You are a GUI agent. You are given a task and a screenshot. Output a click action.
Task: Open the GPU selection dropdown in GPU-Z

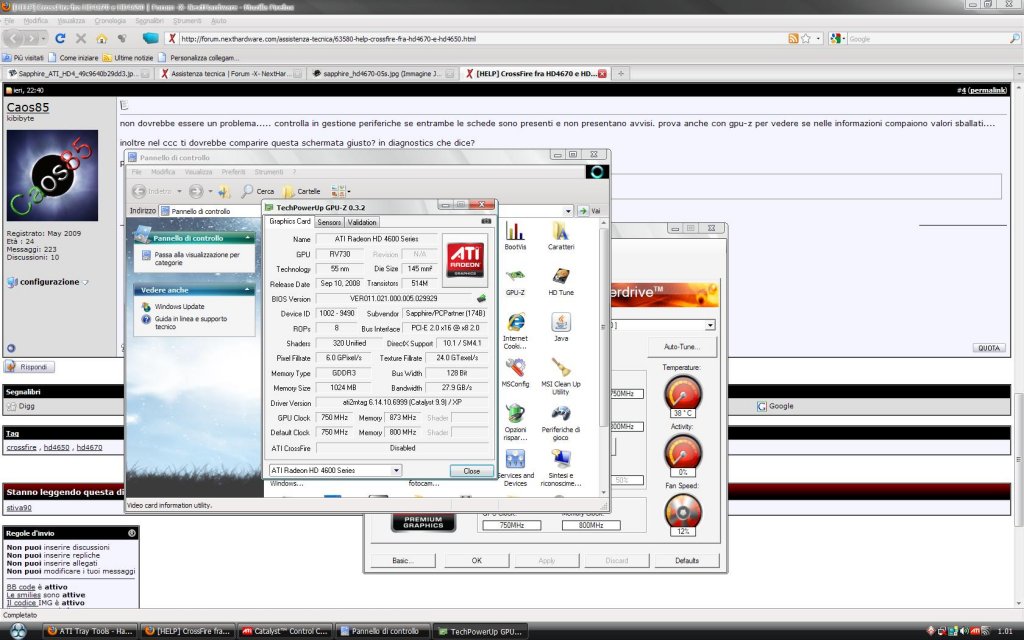(396, 470)
